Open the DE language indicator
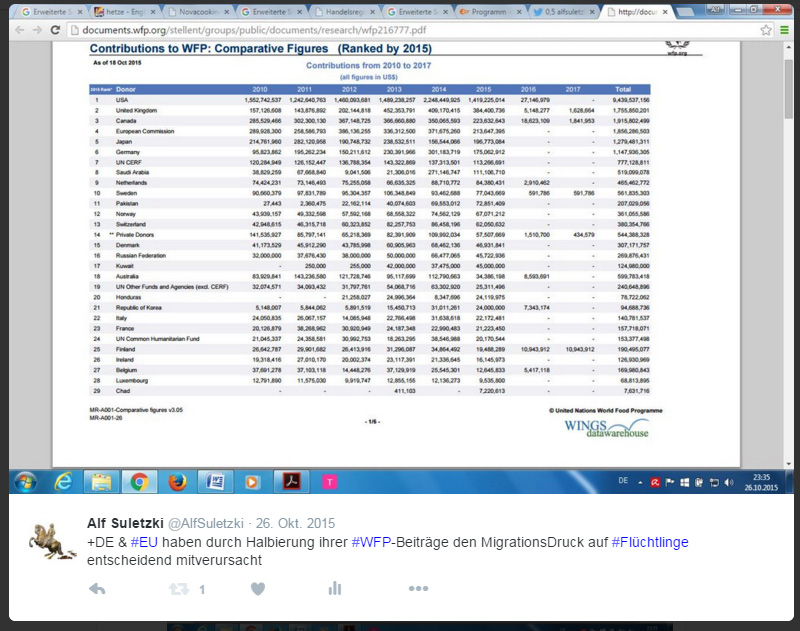This screenshot has height=631, width=800. coord(623,481)
